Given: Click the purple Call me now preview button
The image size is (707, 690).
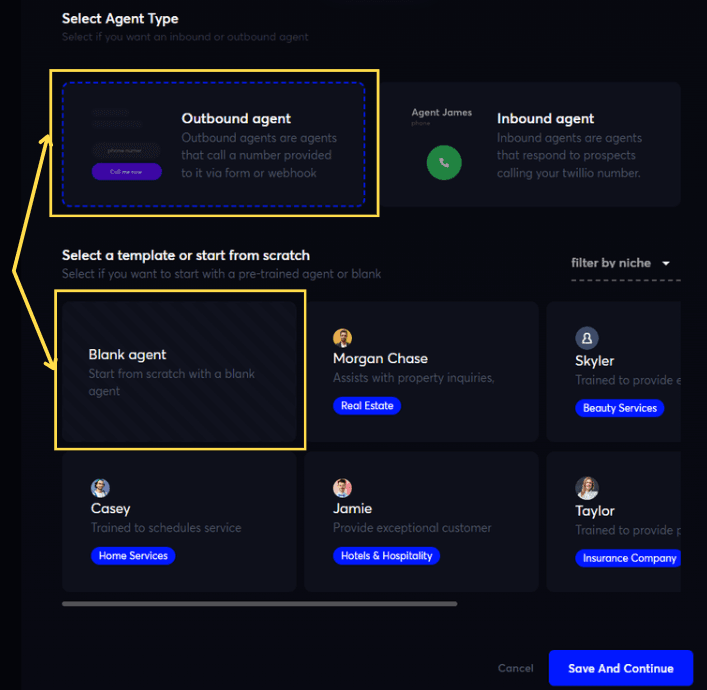Looking at the screenshot, I should pyautogui.click(x=126, y=172).
